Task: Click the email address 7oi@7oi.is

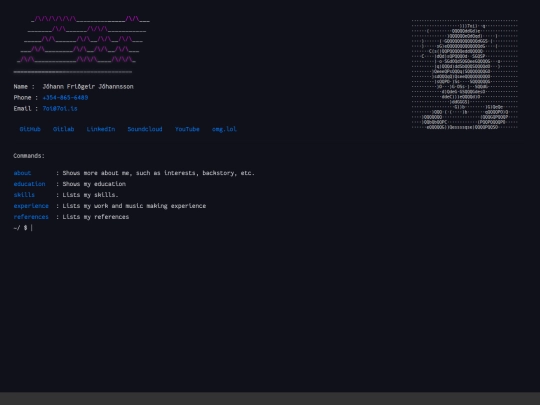Action: tap(60, 108)
